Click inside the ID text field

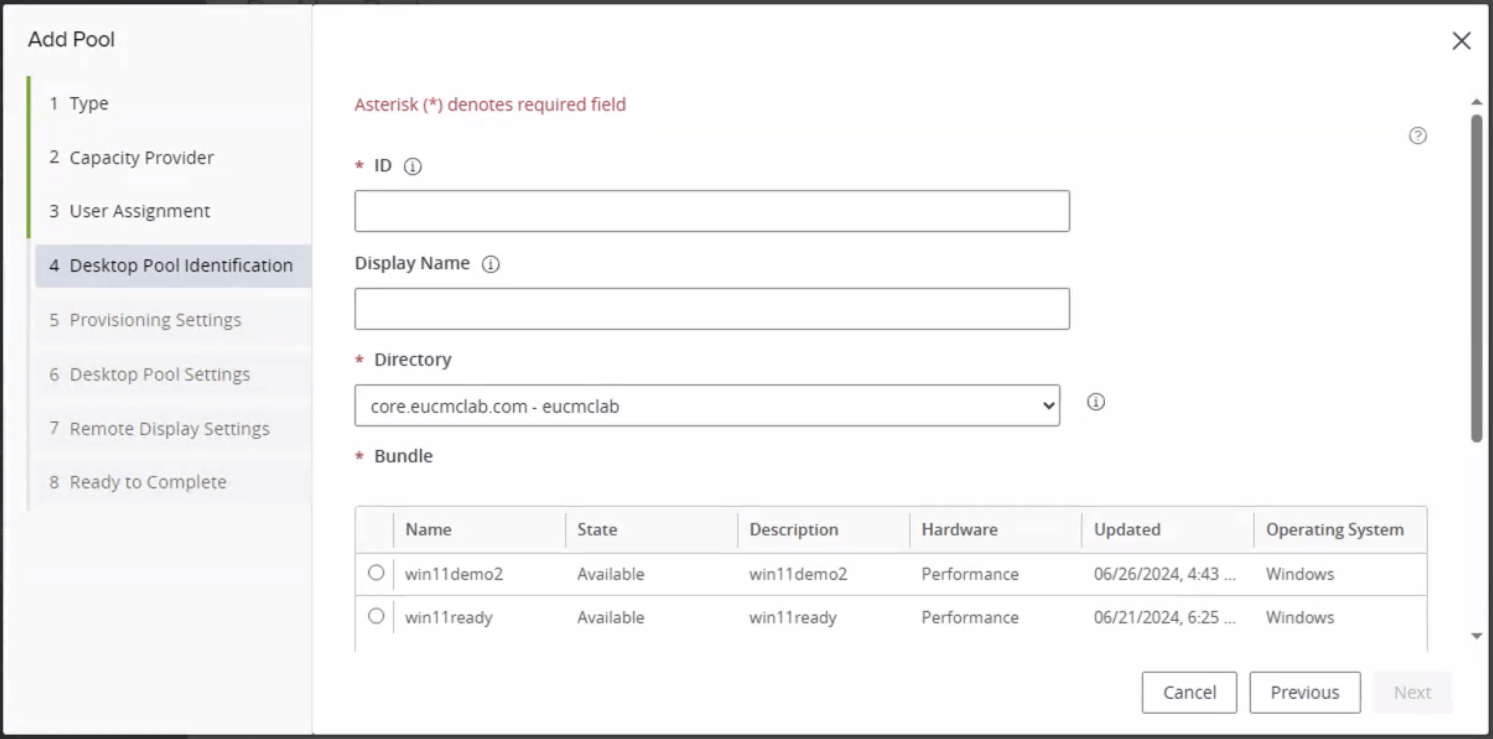tap(711, 211)
